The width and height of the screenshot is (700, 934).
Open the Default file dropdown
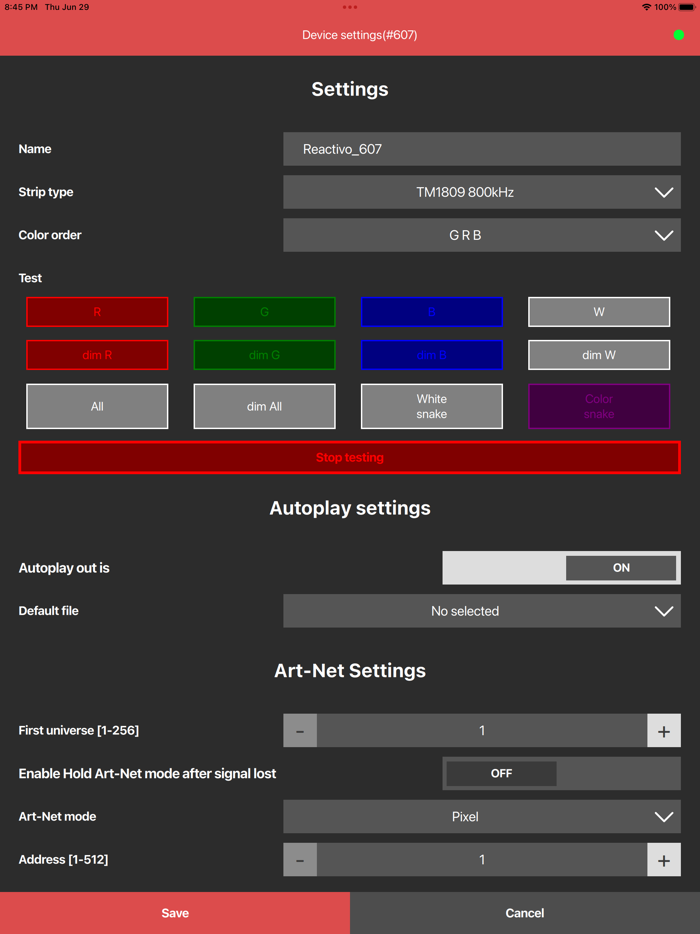(482, 611)
